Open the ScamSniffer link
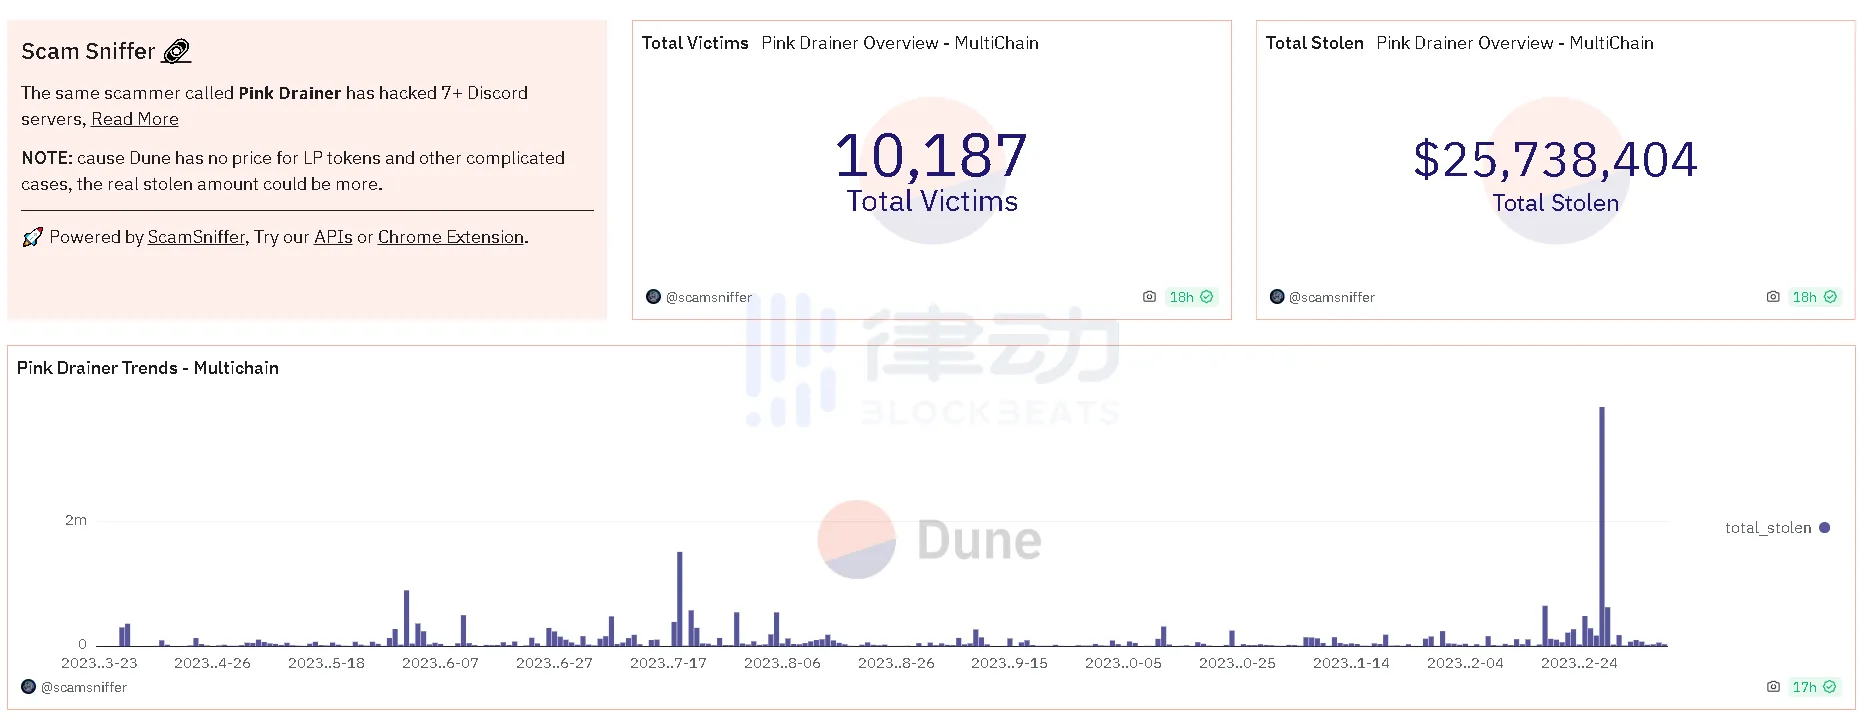This screenshot has height=721, width=1865. pyautogui.click(x=196, y=237)
